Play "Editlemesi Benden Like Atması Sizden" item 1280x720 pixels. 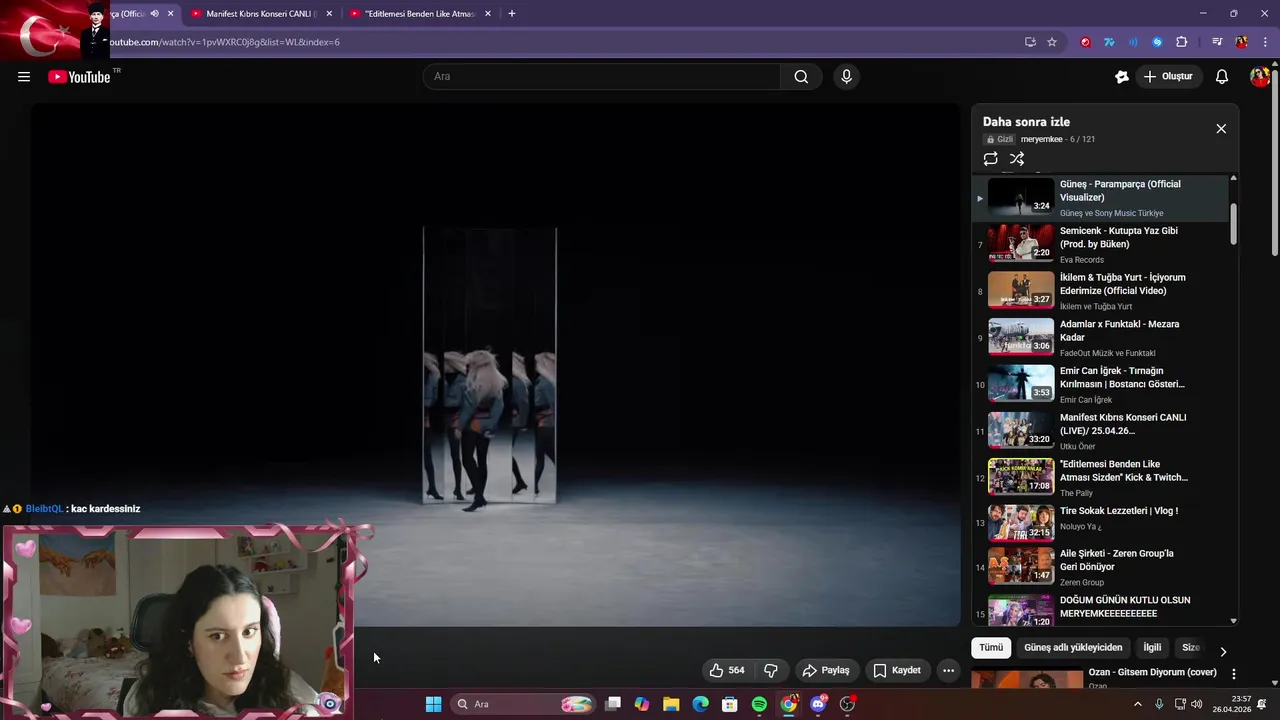(1100, 478)
